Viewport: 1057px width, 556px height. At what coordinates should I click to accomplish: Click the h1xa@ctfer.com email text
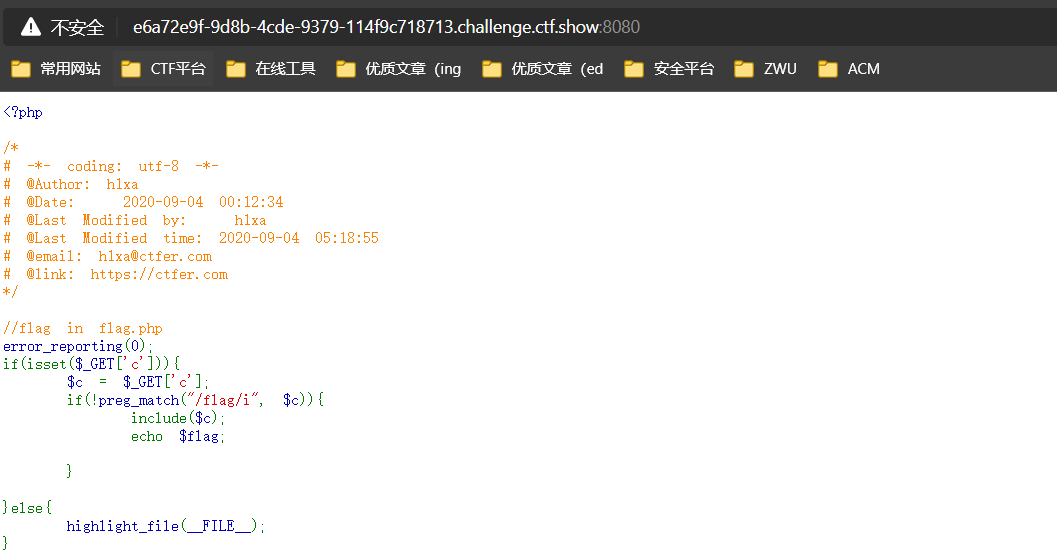click(155, 256)
